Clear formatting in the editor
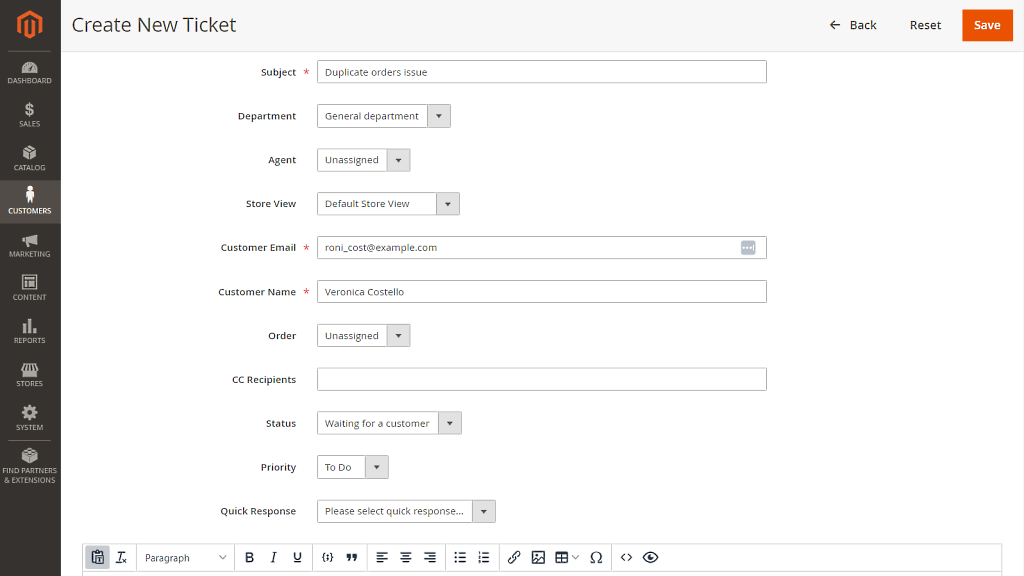This screenshot has height=576, width=1024. click(121, 557)
